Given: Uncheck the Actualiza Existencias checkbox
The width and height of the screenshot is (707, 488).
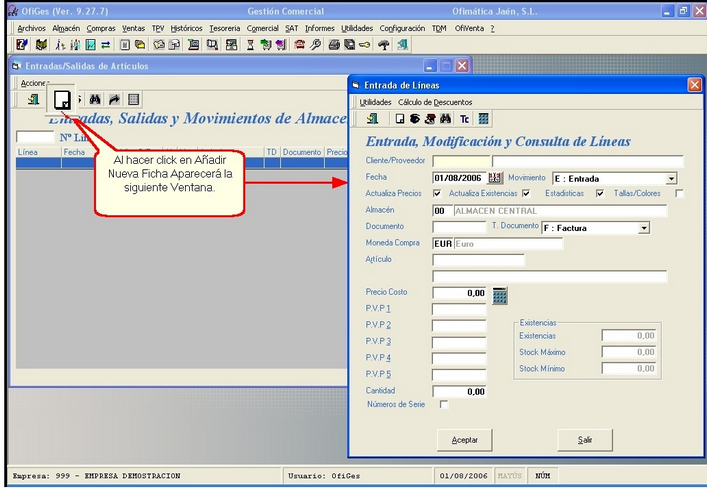Looking at the screenshot, I should (526, 193).
